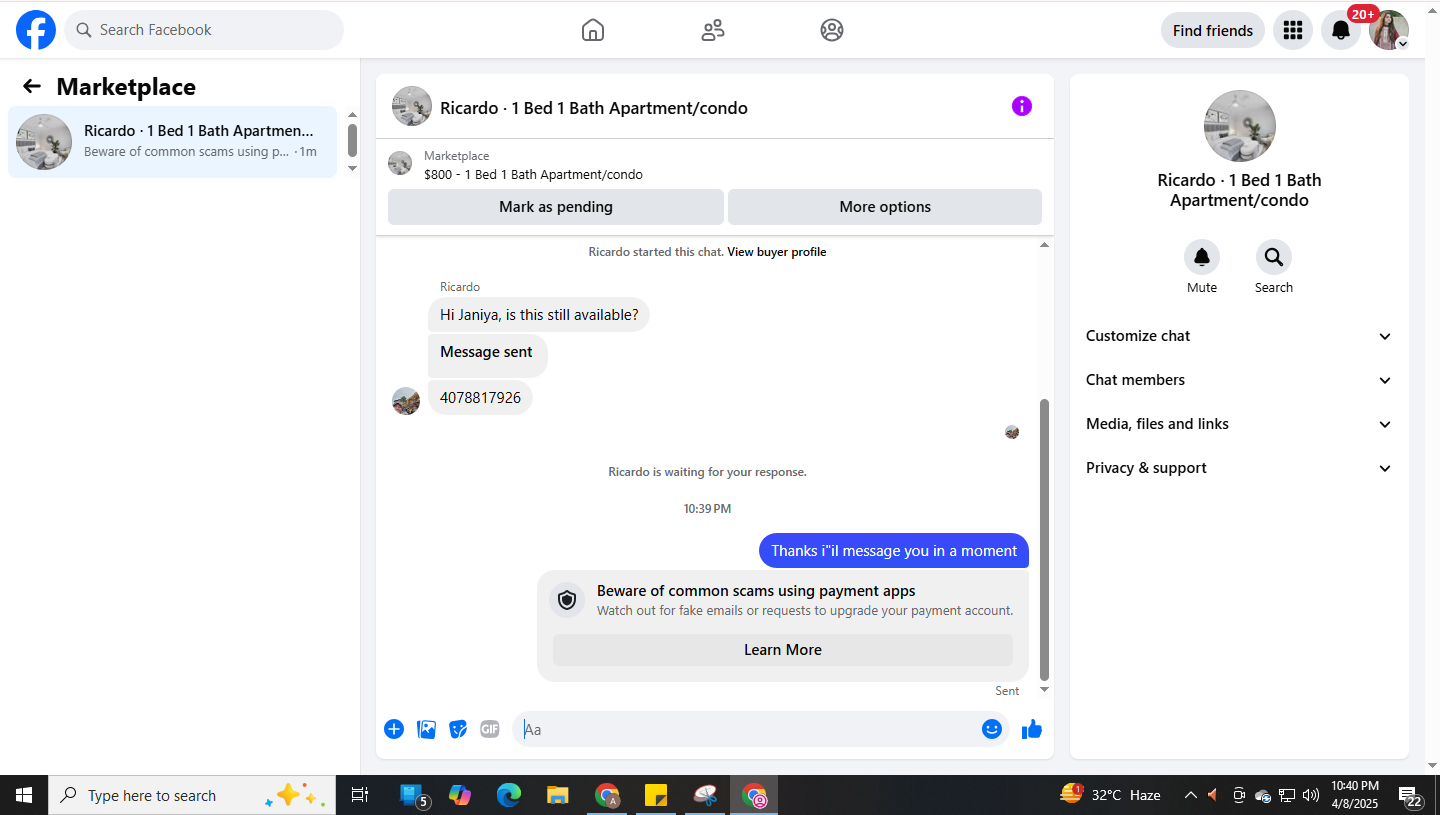The height and width of the screenshot is (815, 1440).
Task: Expand the Chat members section
Action: pos(1239,380)
